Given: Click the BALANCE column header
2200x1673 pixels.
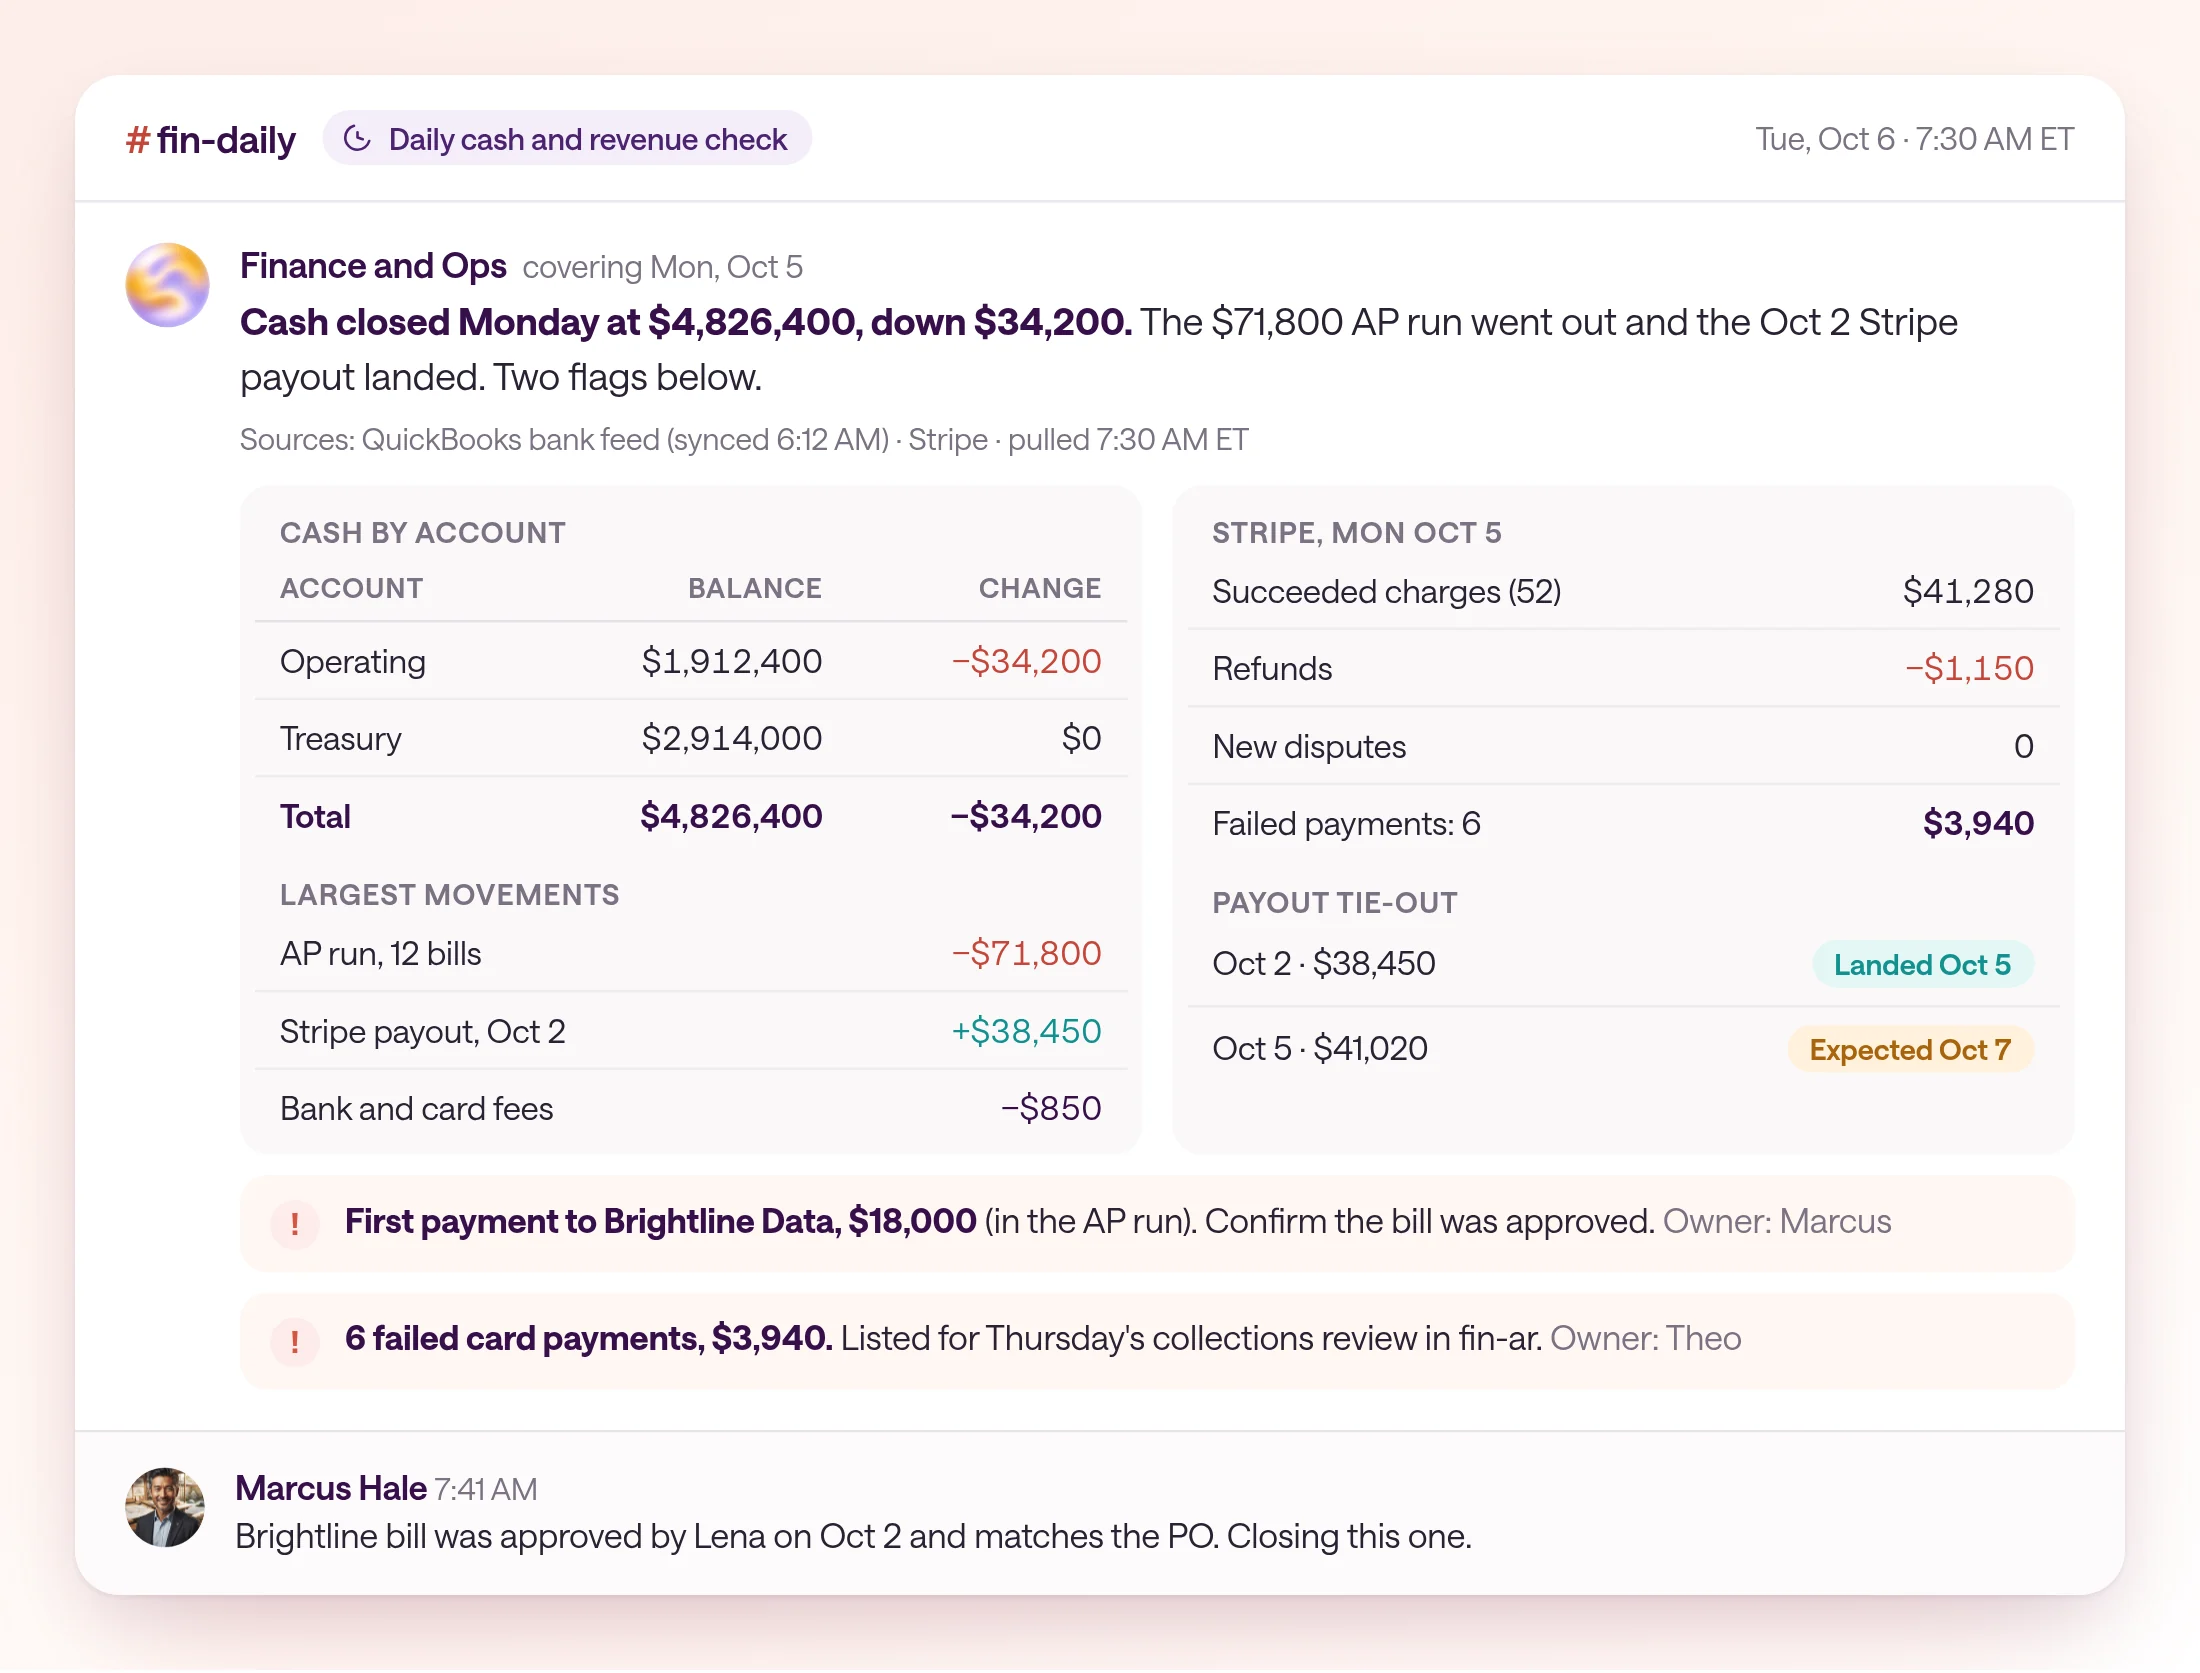Looking at the screenshot, I should [755, 588].
